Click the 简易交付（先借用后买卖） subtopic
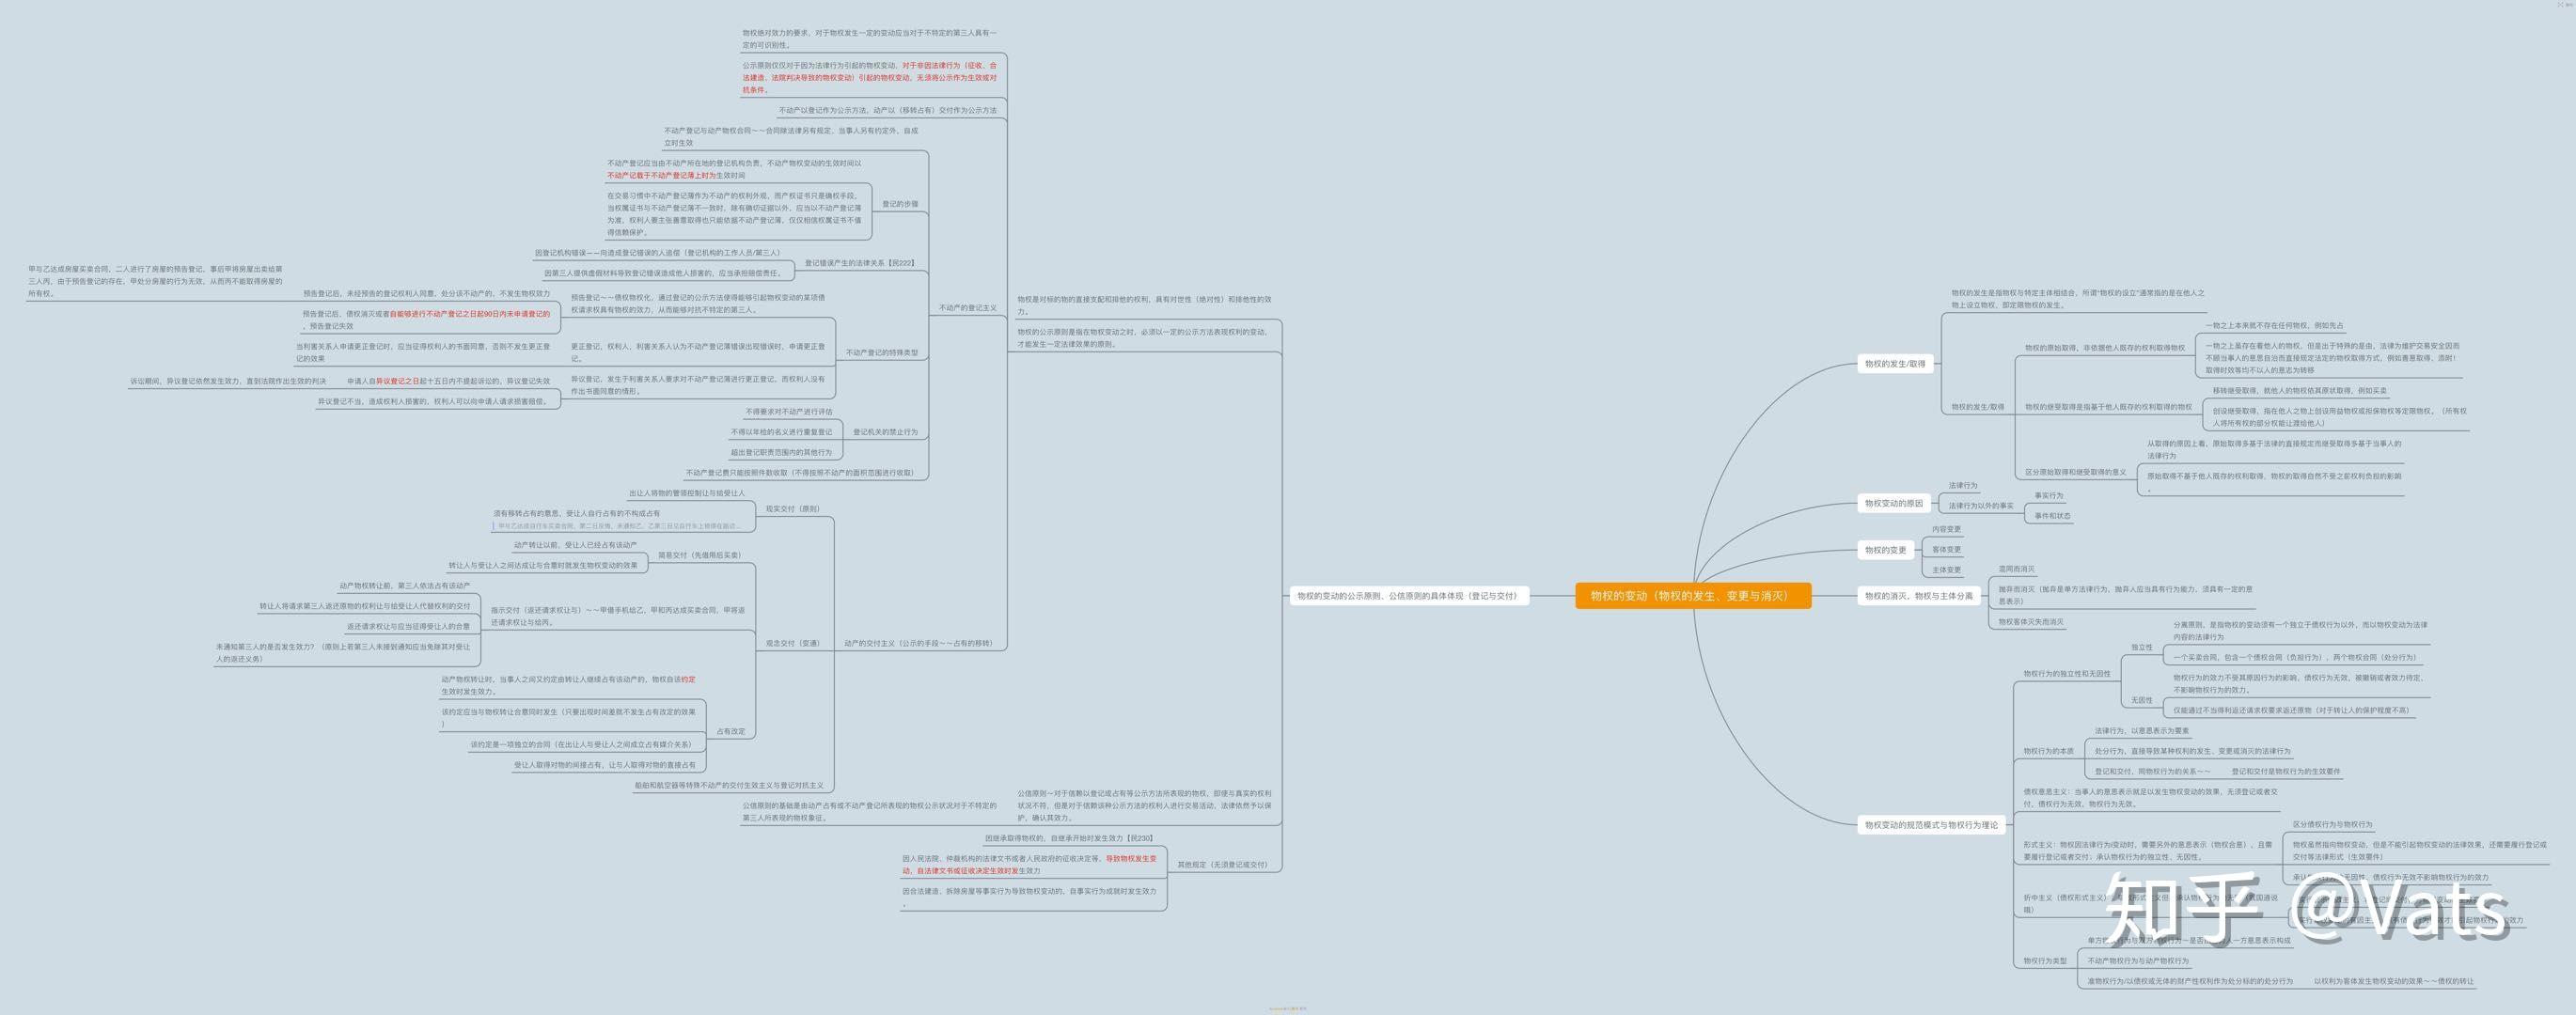Viewport: 2576px width, 1015px height. point(699,555)
